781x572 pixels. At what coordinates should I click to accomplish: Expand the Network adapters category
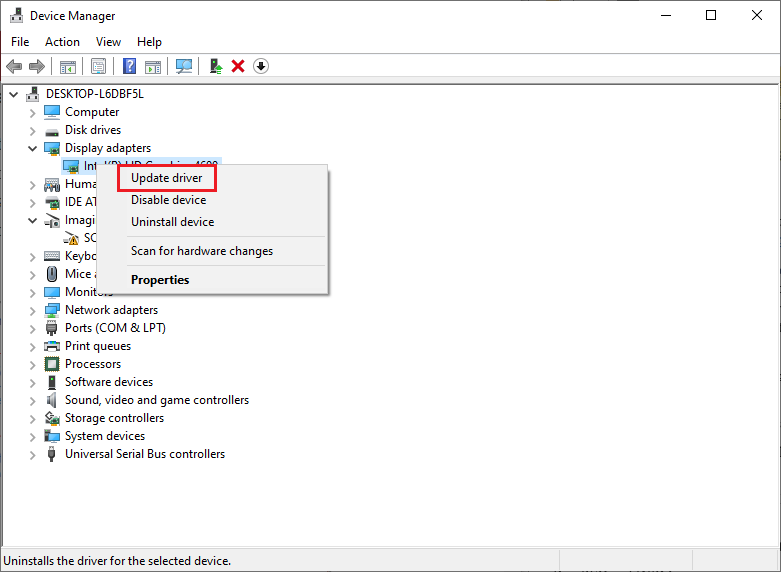[x=33, y=310]
